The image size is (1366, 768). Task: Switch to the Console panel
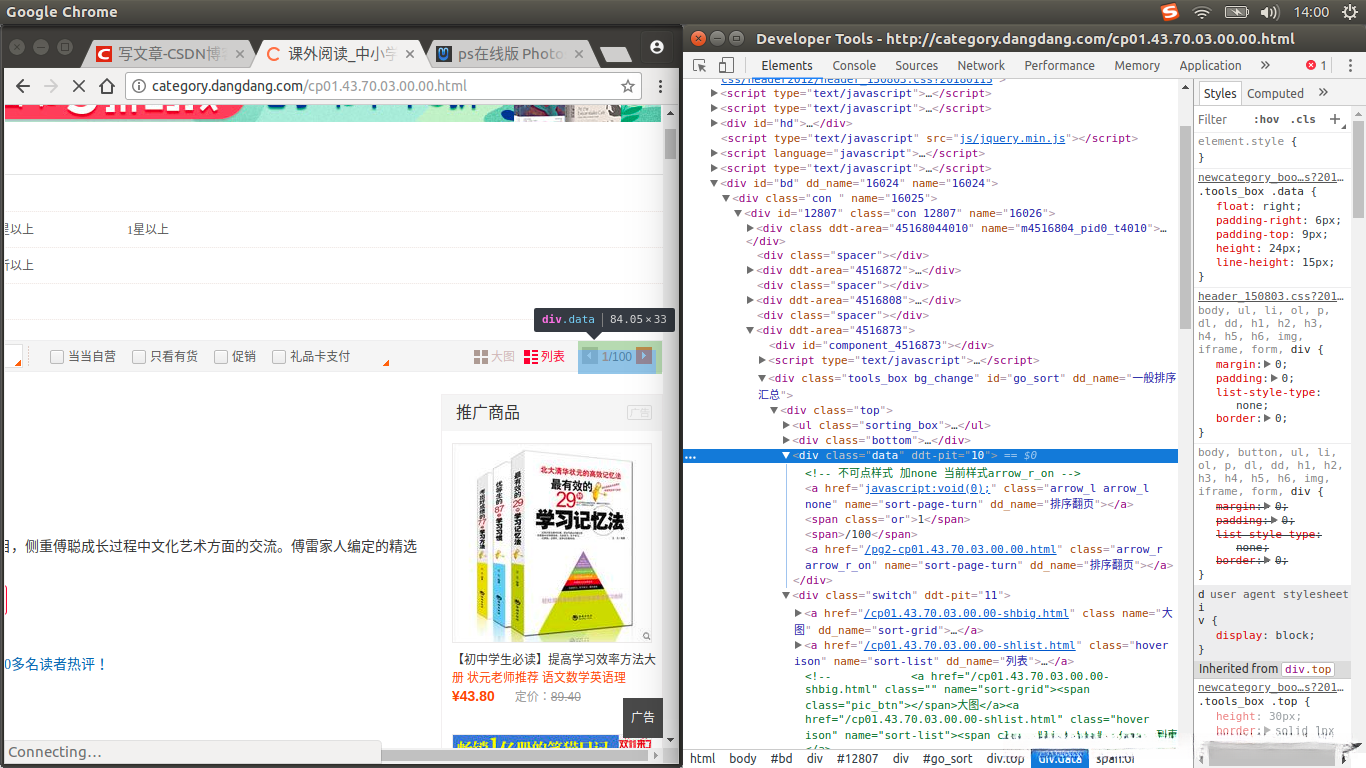[x=854, y=65]
